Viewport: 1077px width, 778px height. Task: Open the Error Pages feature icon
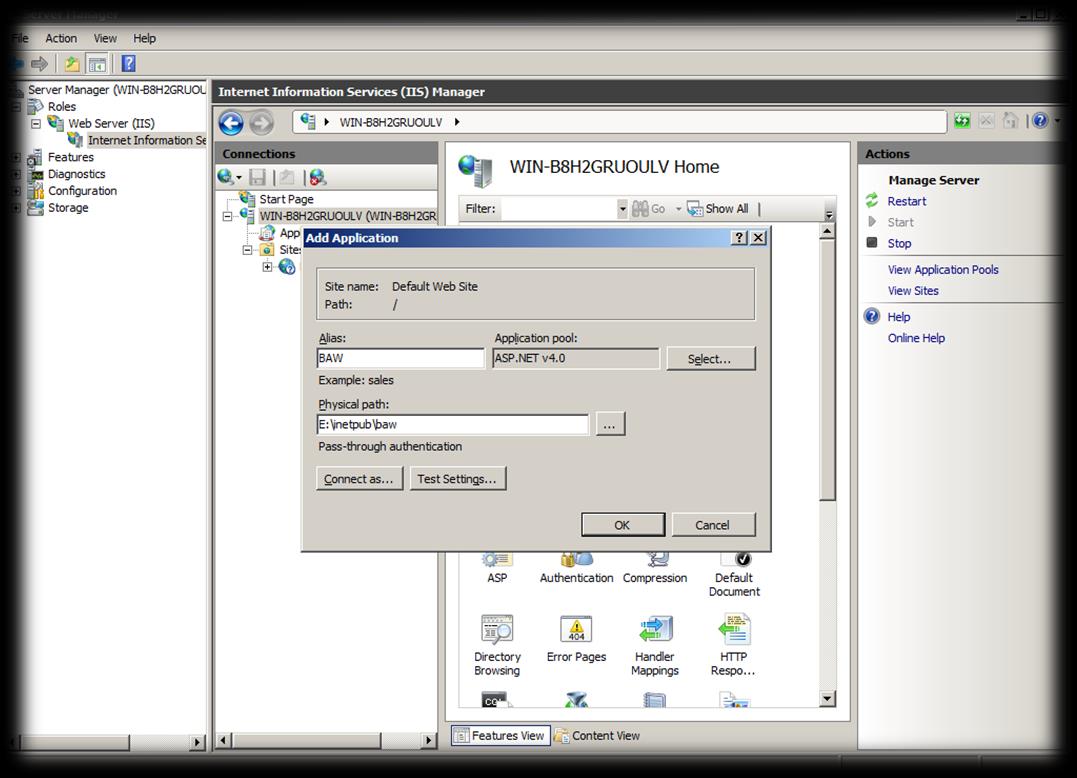[x=576, y=639]
